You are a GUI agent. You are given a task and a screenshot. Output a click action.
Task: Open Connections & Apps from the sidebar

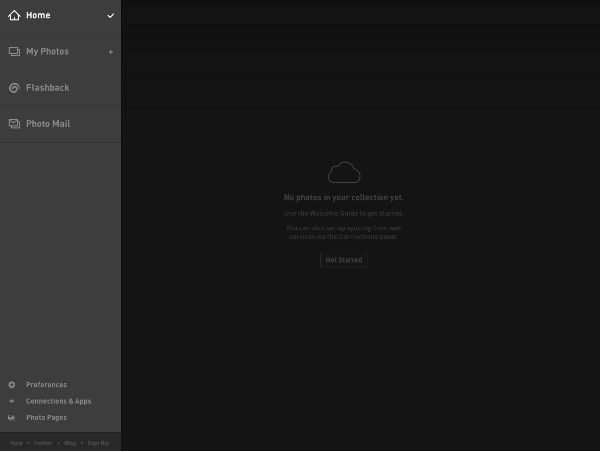click(59, 401)
